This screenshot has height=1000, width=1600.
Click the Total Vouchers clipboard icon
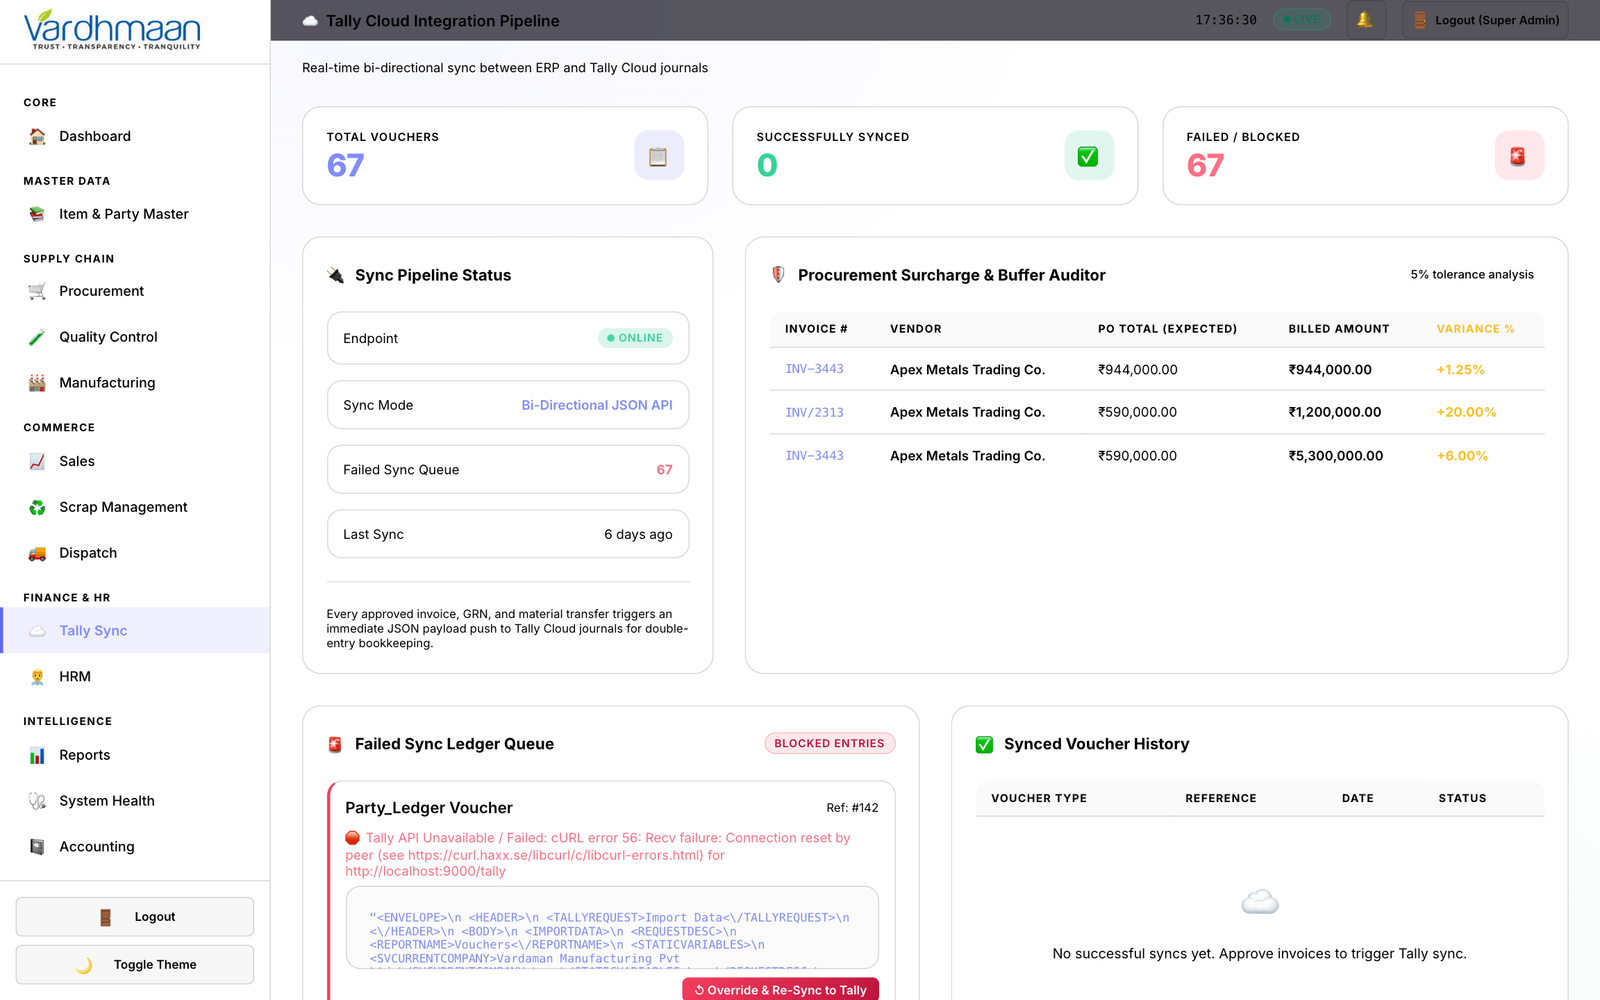pos(659,156)
